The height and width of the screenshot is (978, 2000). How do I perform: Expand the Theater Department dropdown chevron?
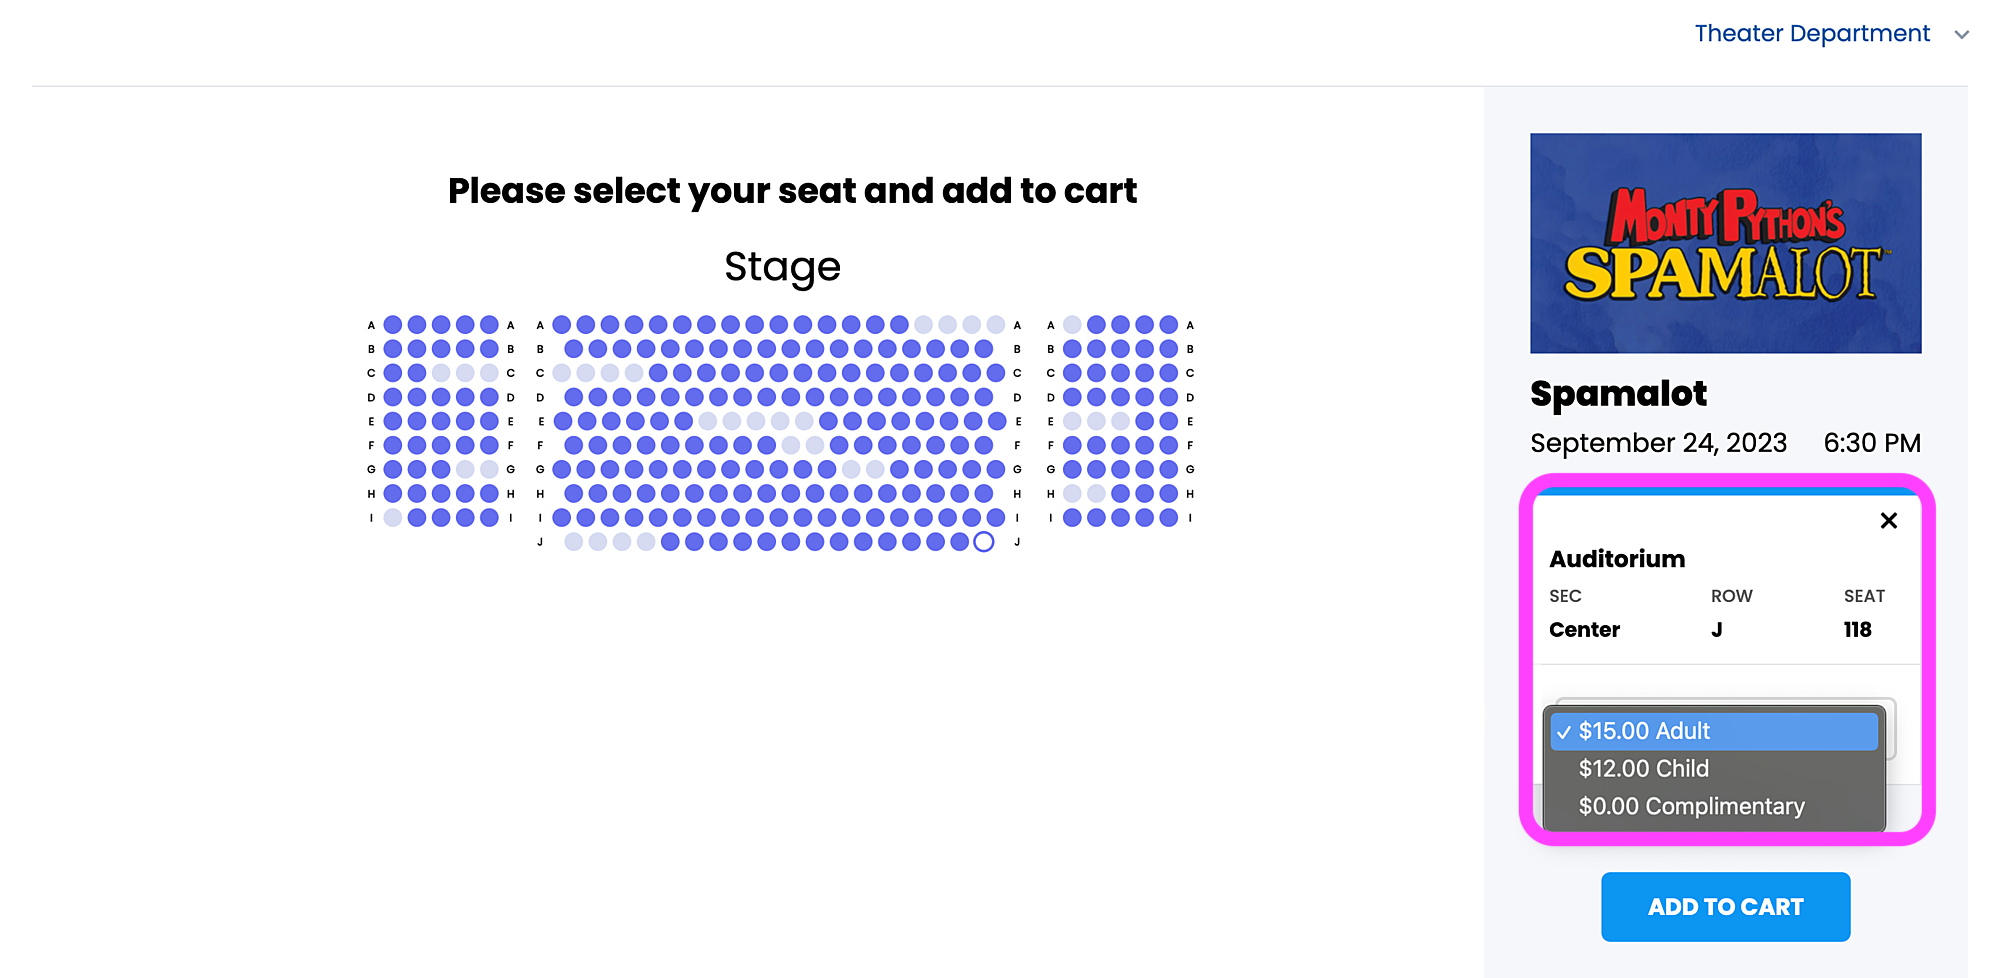tap(1962, 35)
